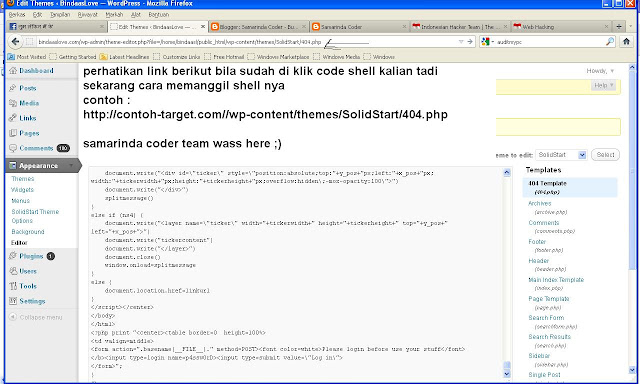Open the Berkas menu

tap(17, 14)
